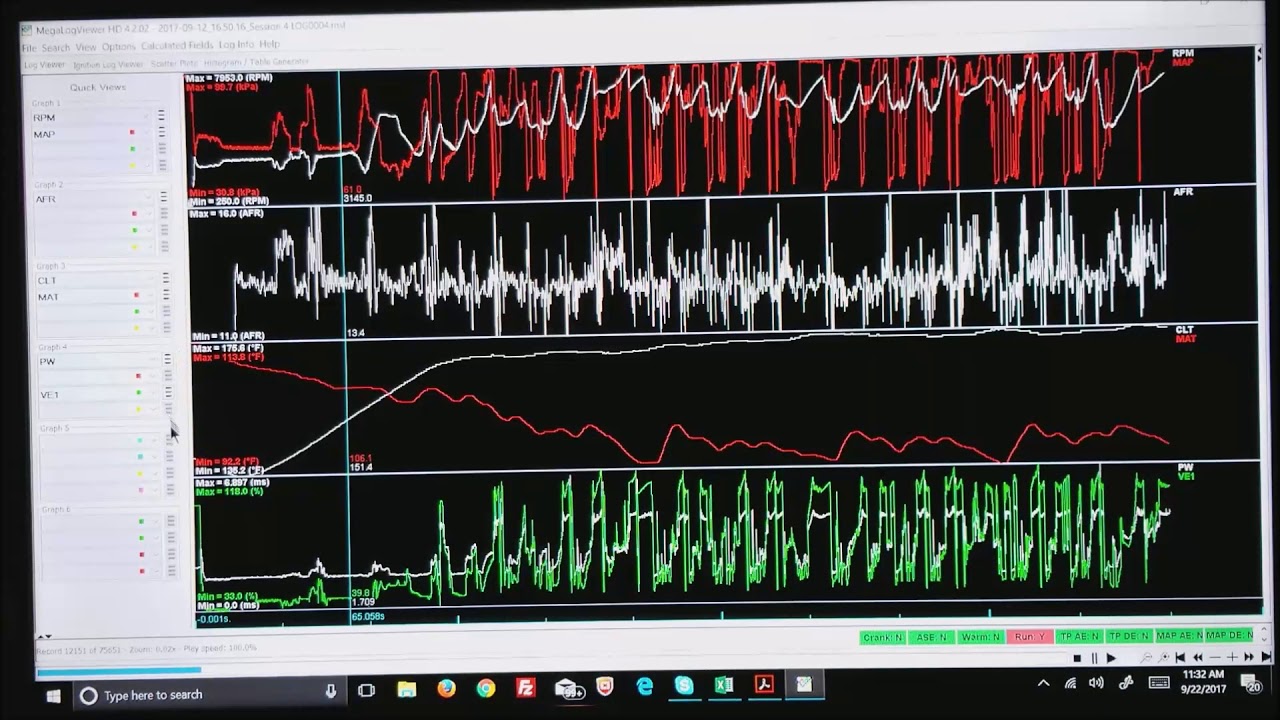Click the green color swatch of the VE1 field

point(138,394)
